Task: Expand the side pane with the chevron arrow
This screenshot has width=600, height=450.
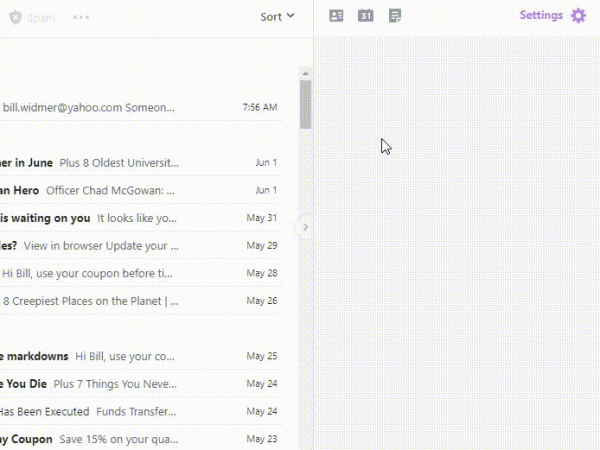Action: pyautogui.click(x=306, y=227)
